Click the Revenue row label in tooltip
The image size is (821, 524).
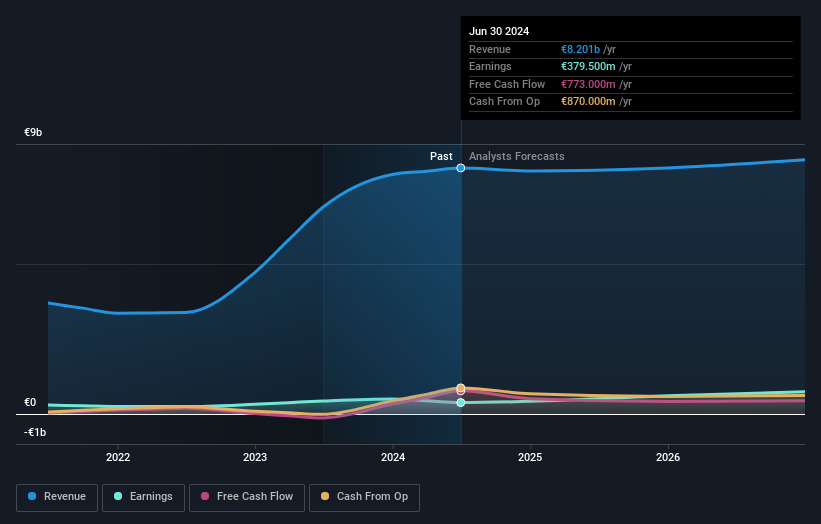pyautogui.click(x=490, y=49)
